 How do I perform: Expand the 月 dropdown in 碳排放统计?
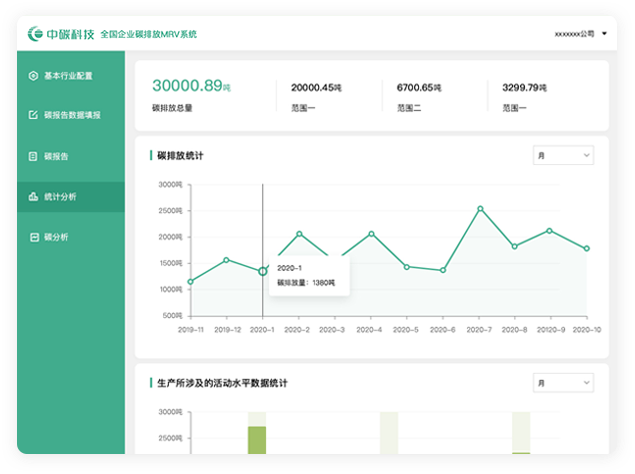point(564,155)
